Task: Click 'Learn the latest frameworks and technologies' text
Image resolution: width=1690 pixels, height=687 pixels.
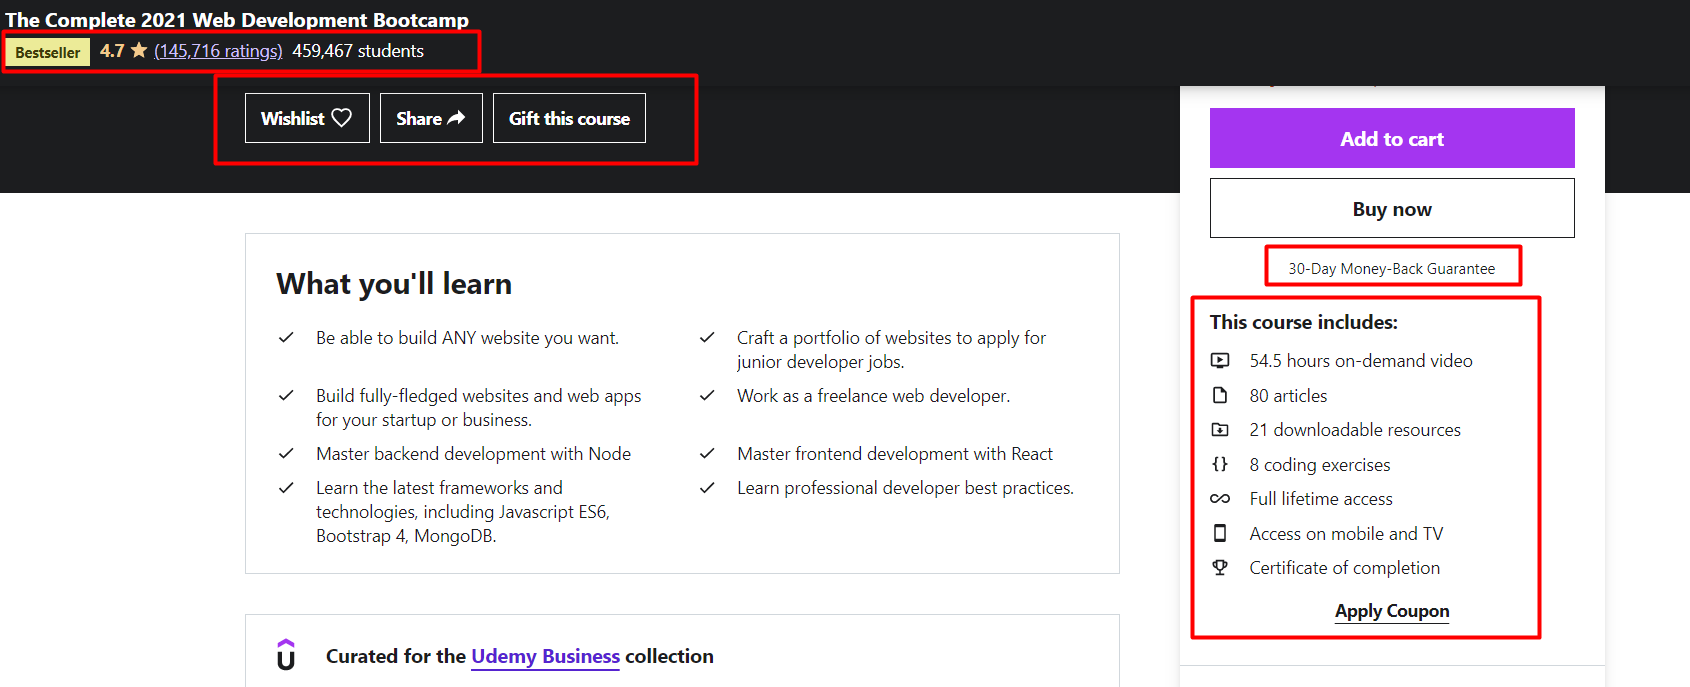Action: (463, 512)
